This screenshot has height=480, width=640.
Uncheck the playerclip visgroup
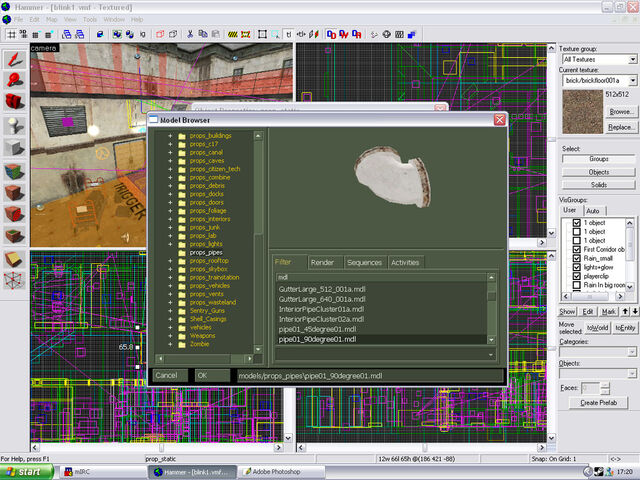point(577,276)
